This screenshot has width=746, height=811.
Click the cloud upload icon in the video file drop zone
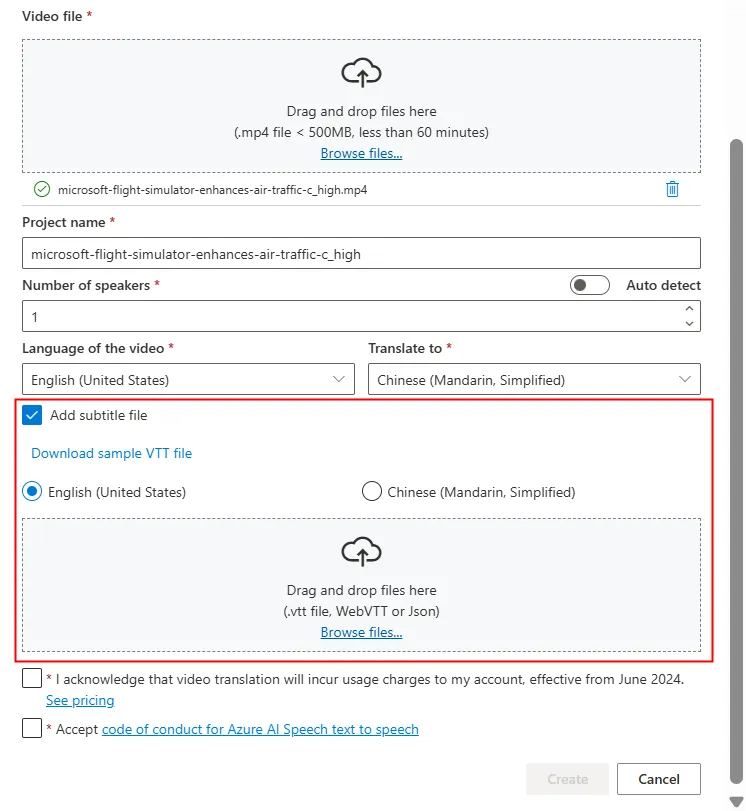(361, 73)
